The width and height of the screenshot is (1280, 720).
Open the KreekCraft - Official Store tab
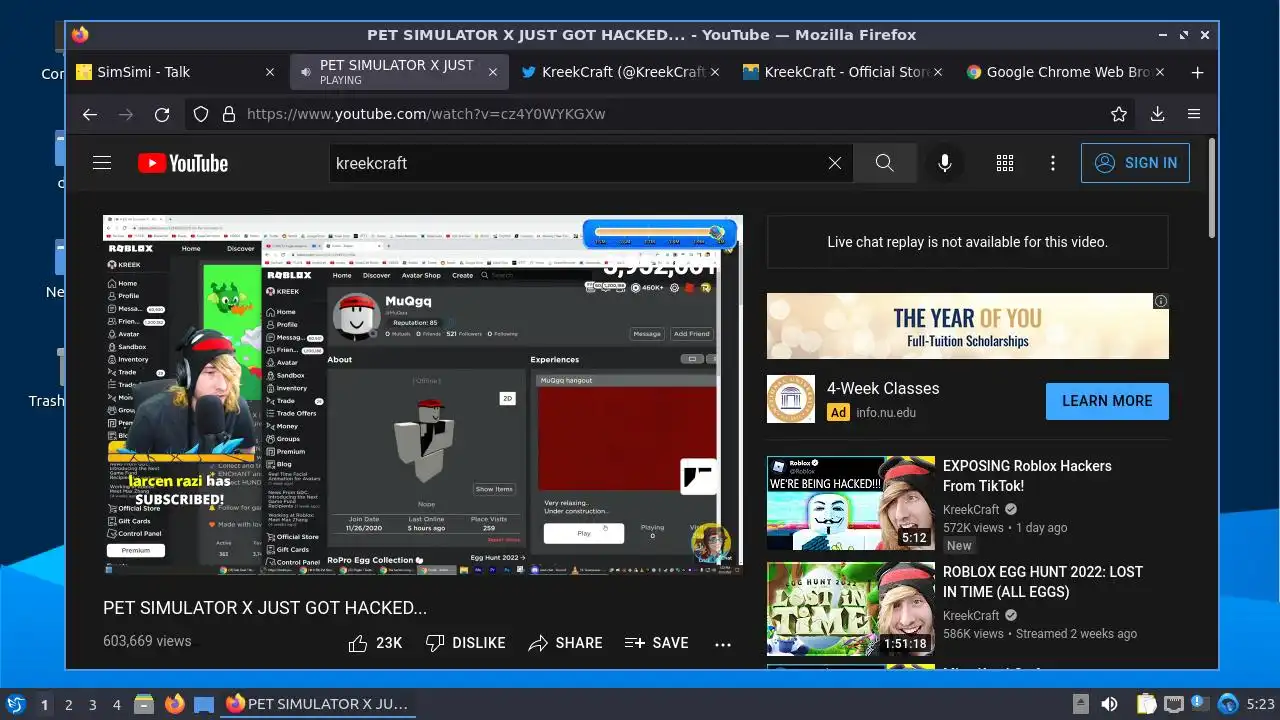coord(843,72)
